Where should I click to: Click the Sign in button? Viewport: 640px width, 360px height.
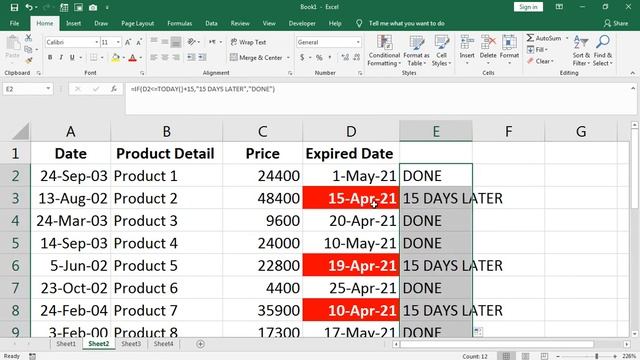point(528,7)
